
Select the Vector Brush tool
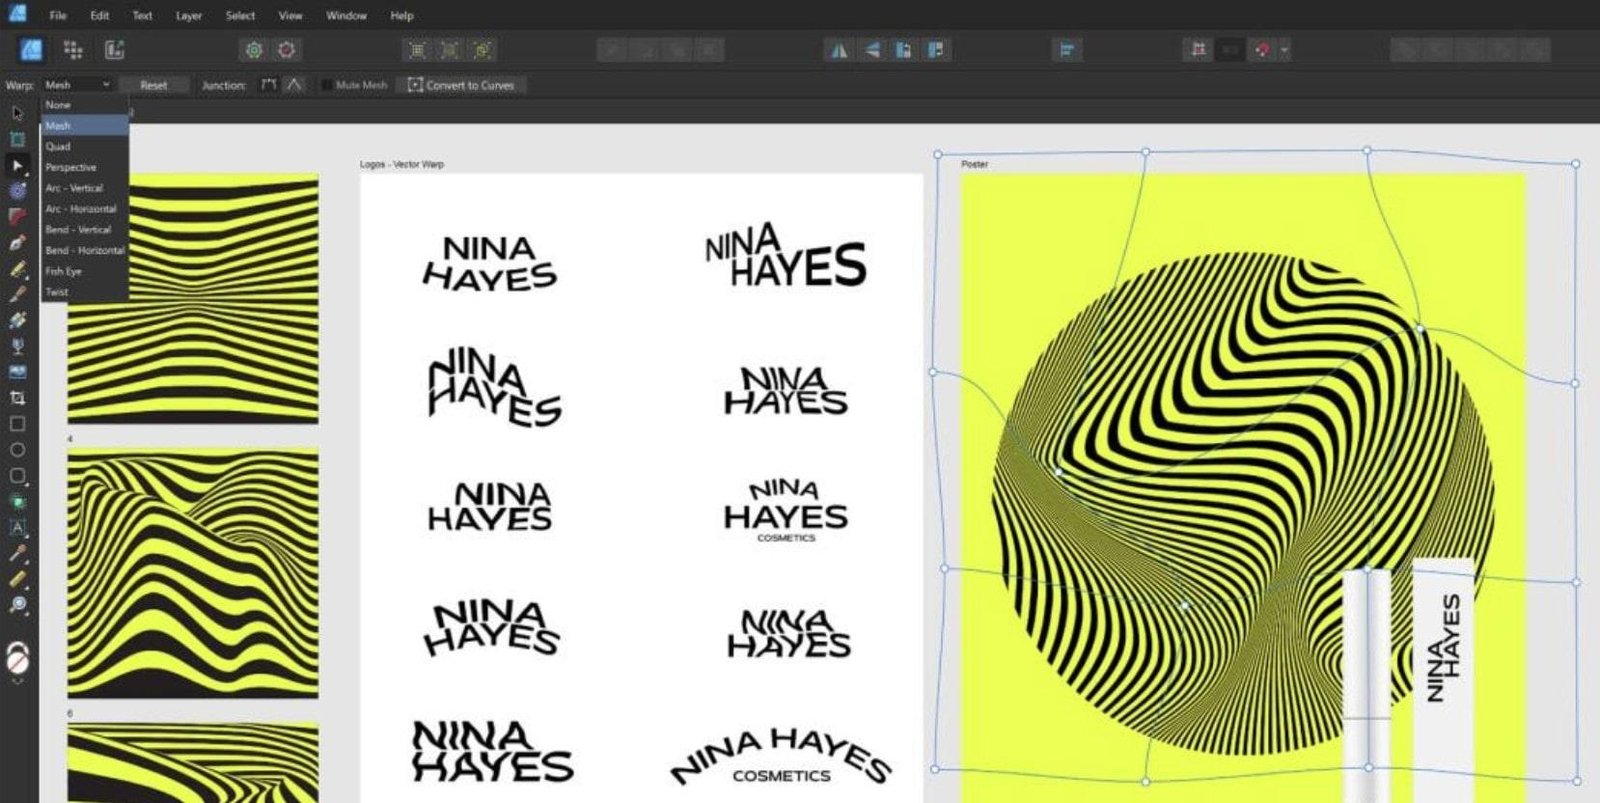coord(17,295)
